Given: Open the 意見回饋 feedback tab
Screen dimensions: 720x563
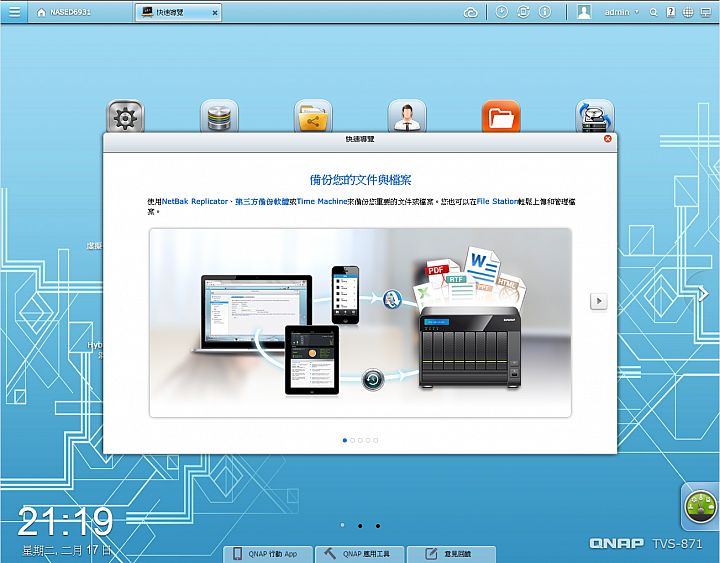Looking at the screenshot, I should pyautogui.click(x=451, y=554).
